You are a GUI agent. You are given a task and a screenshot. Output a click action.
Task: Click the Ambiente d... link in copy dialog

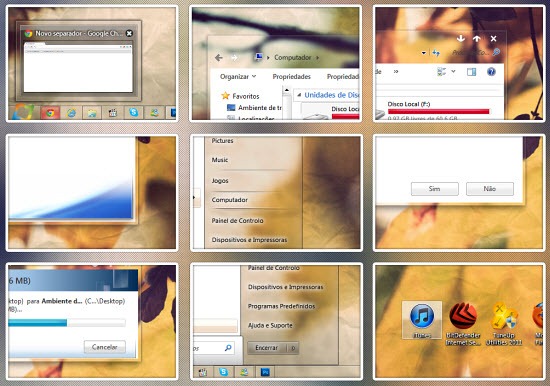coord(62,301)
